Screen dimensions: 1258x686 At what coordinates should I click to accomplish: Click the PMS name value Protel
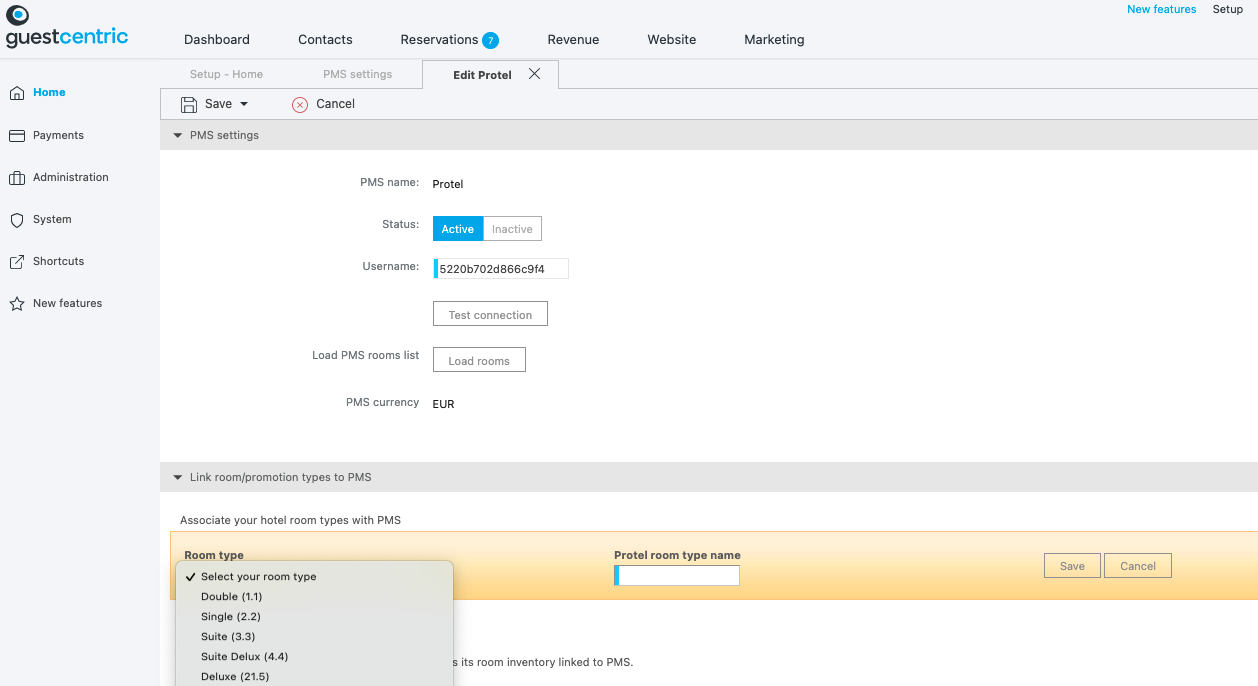(448, 184)
